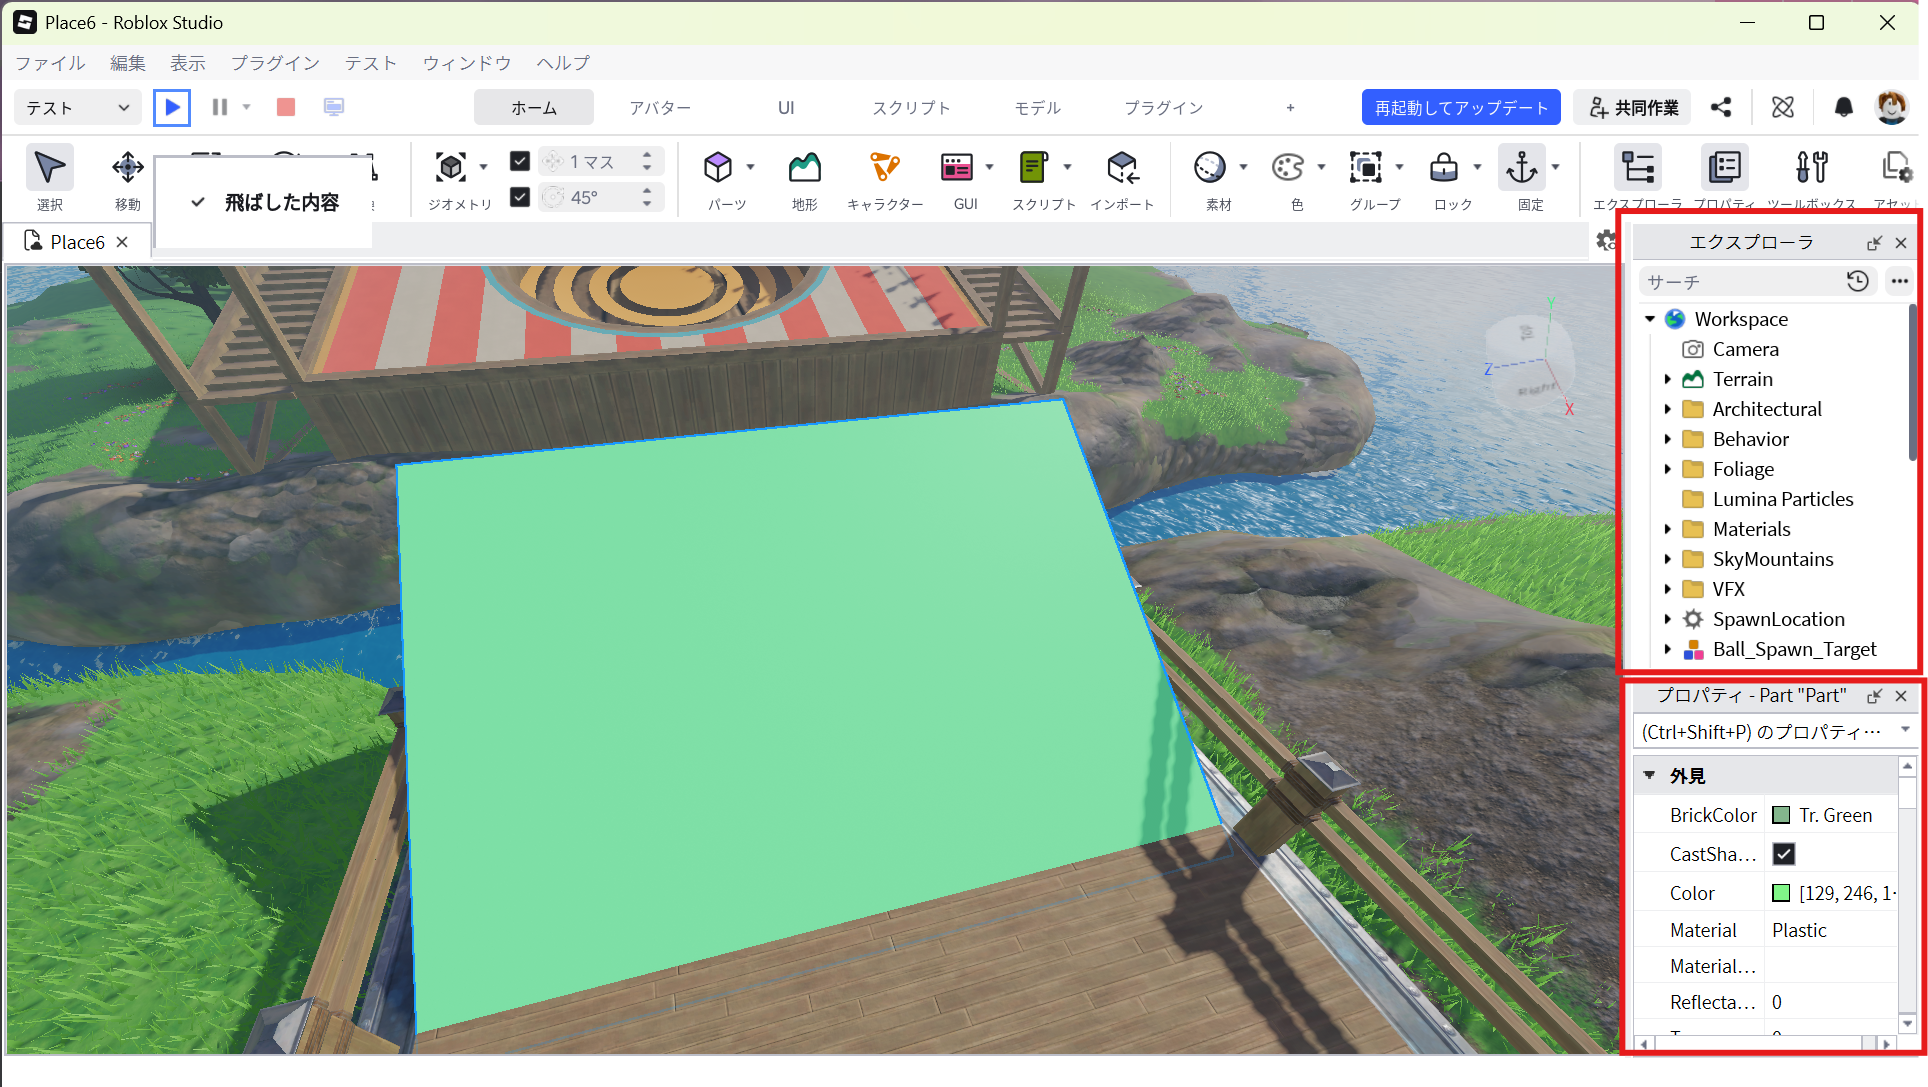
Task: Open the user avatar profile
Action: coord(1891,107)
